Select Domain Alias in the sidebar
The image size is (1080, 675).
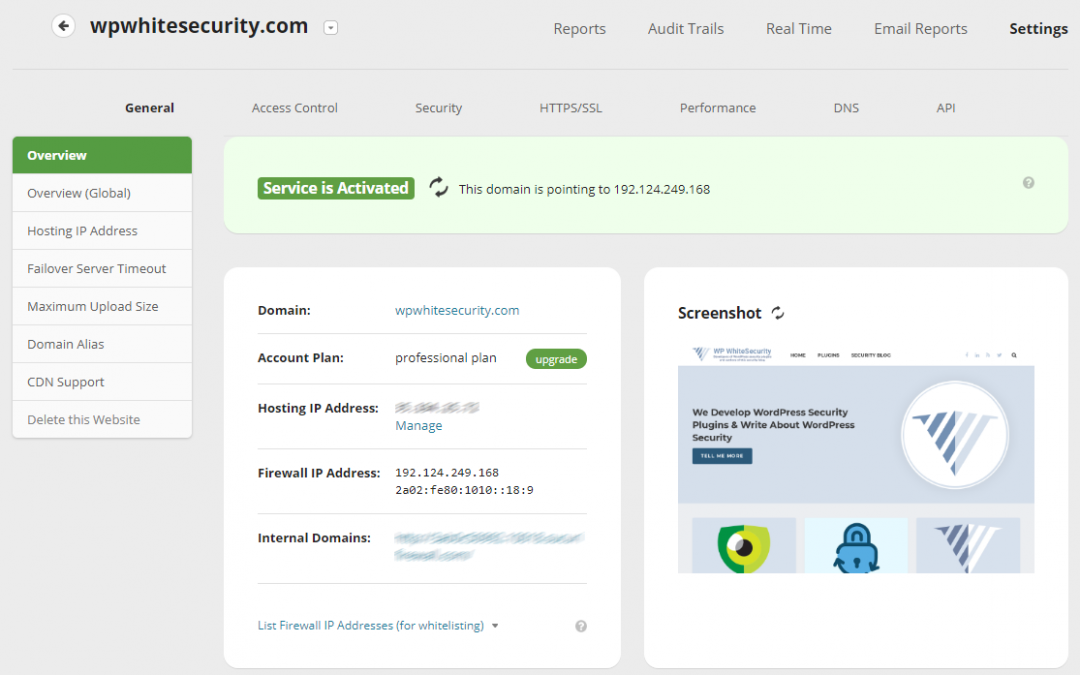click(x=102, y=344)
